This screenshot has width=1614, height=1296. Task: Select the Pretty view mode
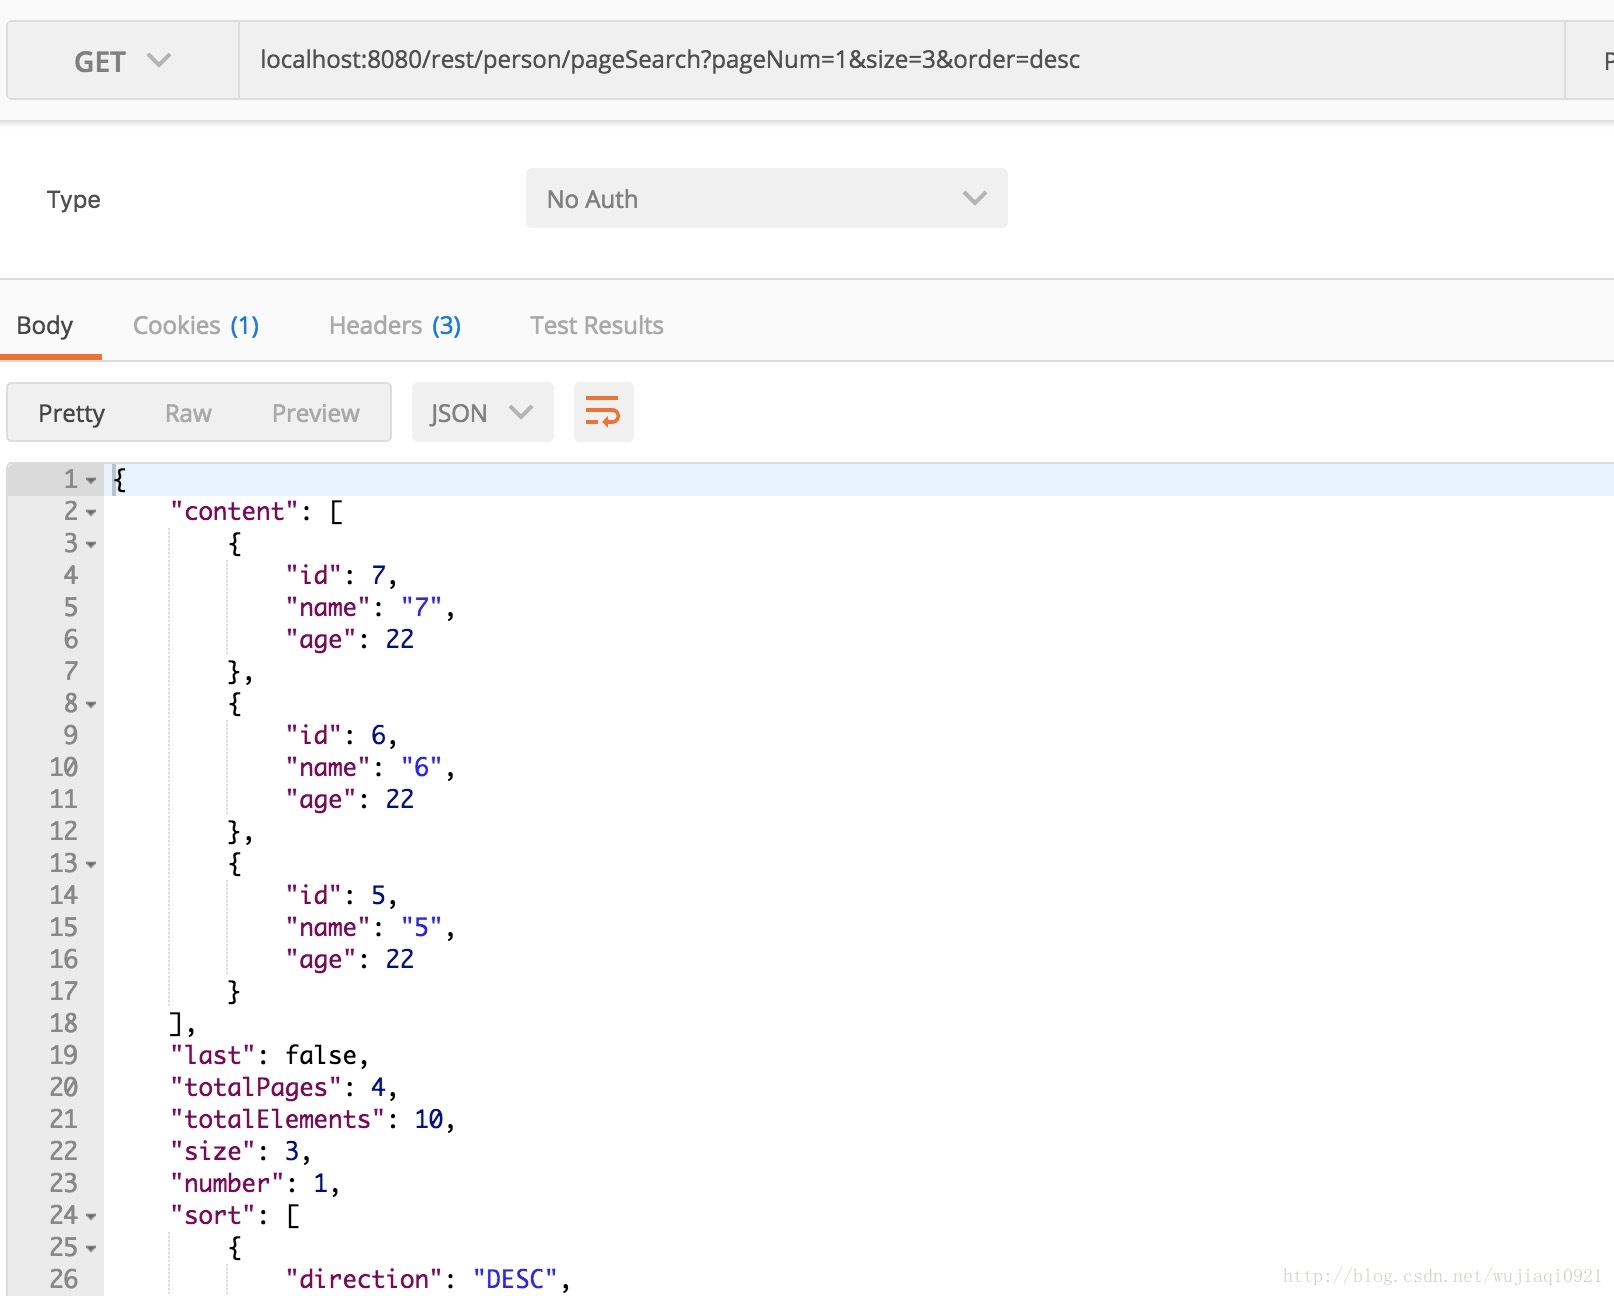tap(71, 413)
